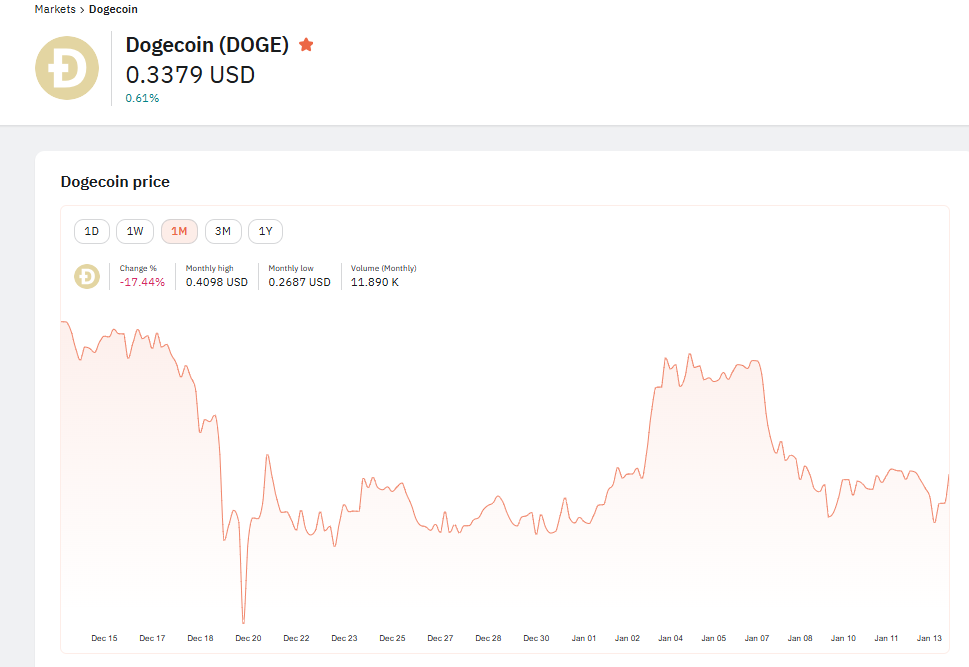Click the small Dogecoin icon in chart stats
This screenshot has width=969, height=667.
click(x=87, y=276)
